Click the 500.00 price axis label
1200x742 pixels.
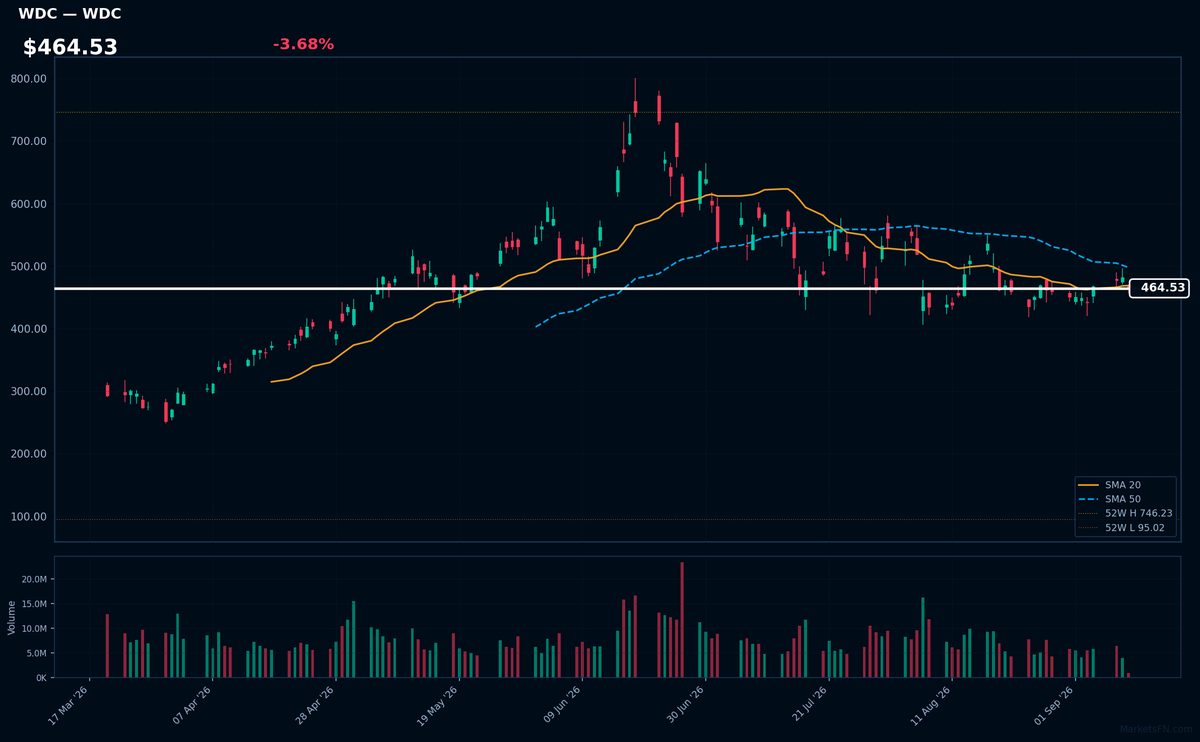coord(29,267)
